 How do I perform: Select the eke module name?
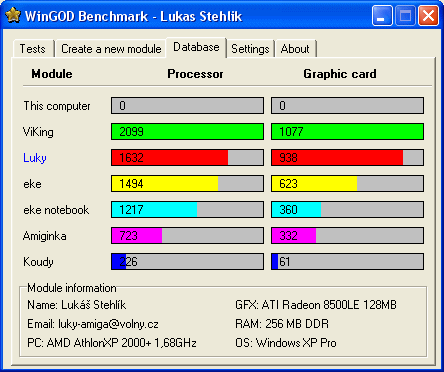32,184
